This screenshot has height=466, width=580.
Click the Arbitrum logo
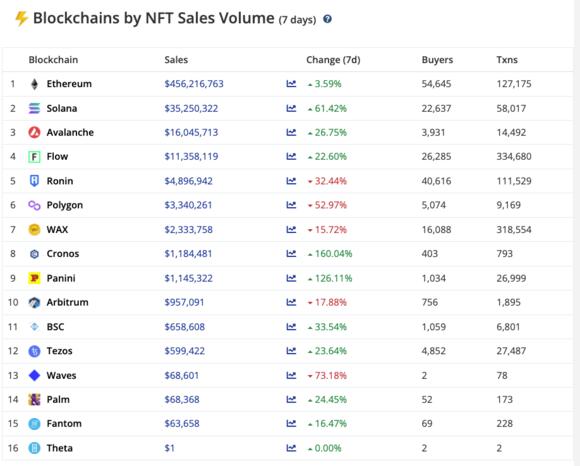[34, 303]
